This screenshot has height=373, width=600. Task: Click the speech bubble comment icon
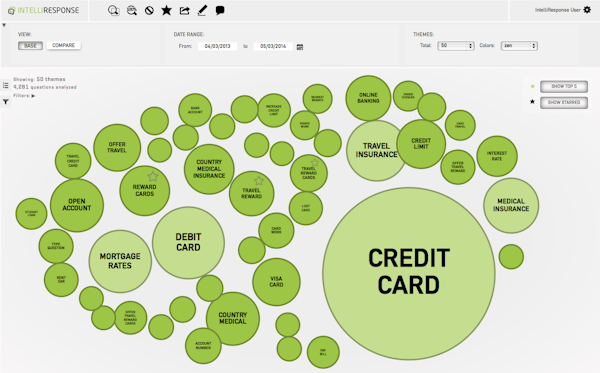point(220,10)
